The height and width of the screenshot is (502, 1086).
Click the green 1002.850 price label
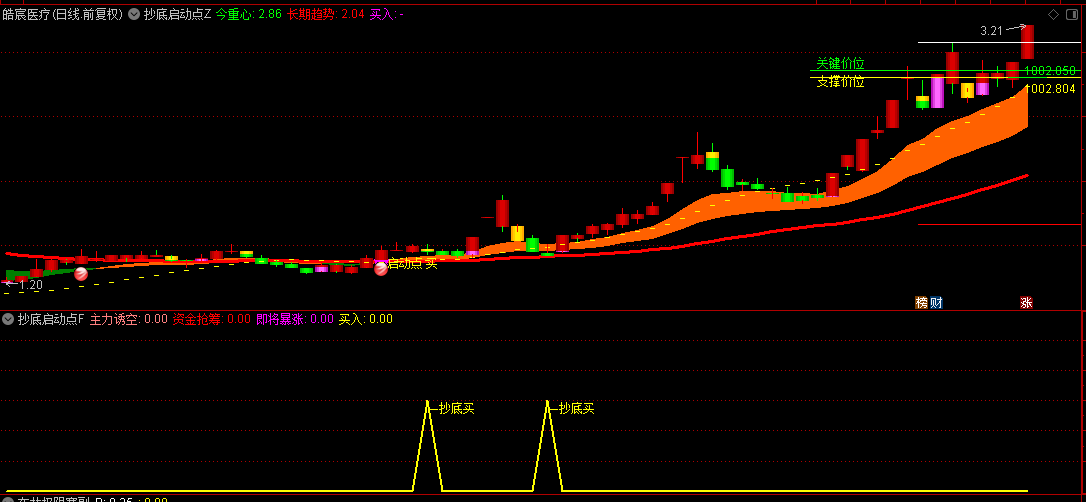[x=1050, y=71]
